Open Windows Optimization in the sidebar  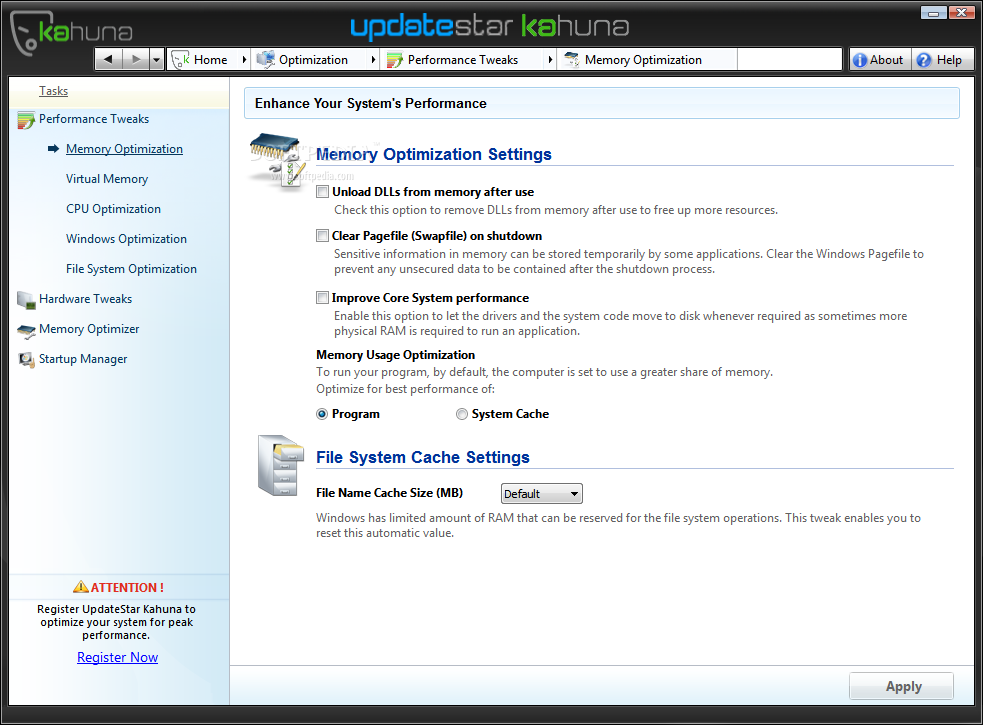(127, 239)
